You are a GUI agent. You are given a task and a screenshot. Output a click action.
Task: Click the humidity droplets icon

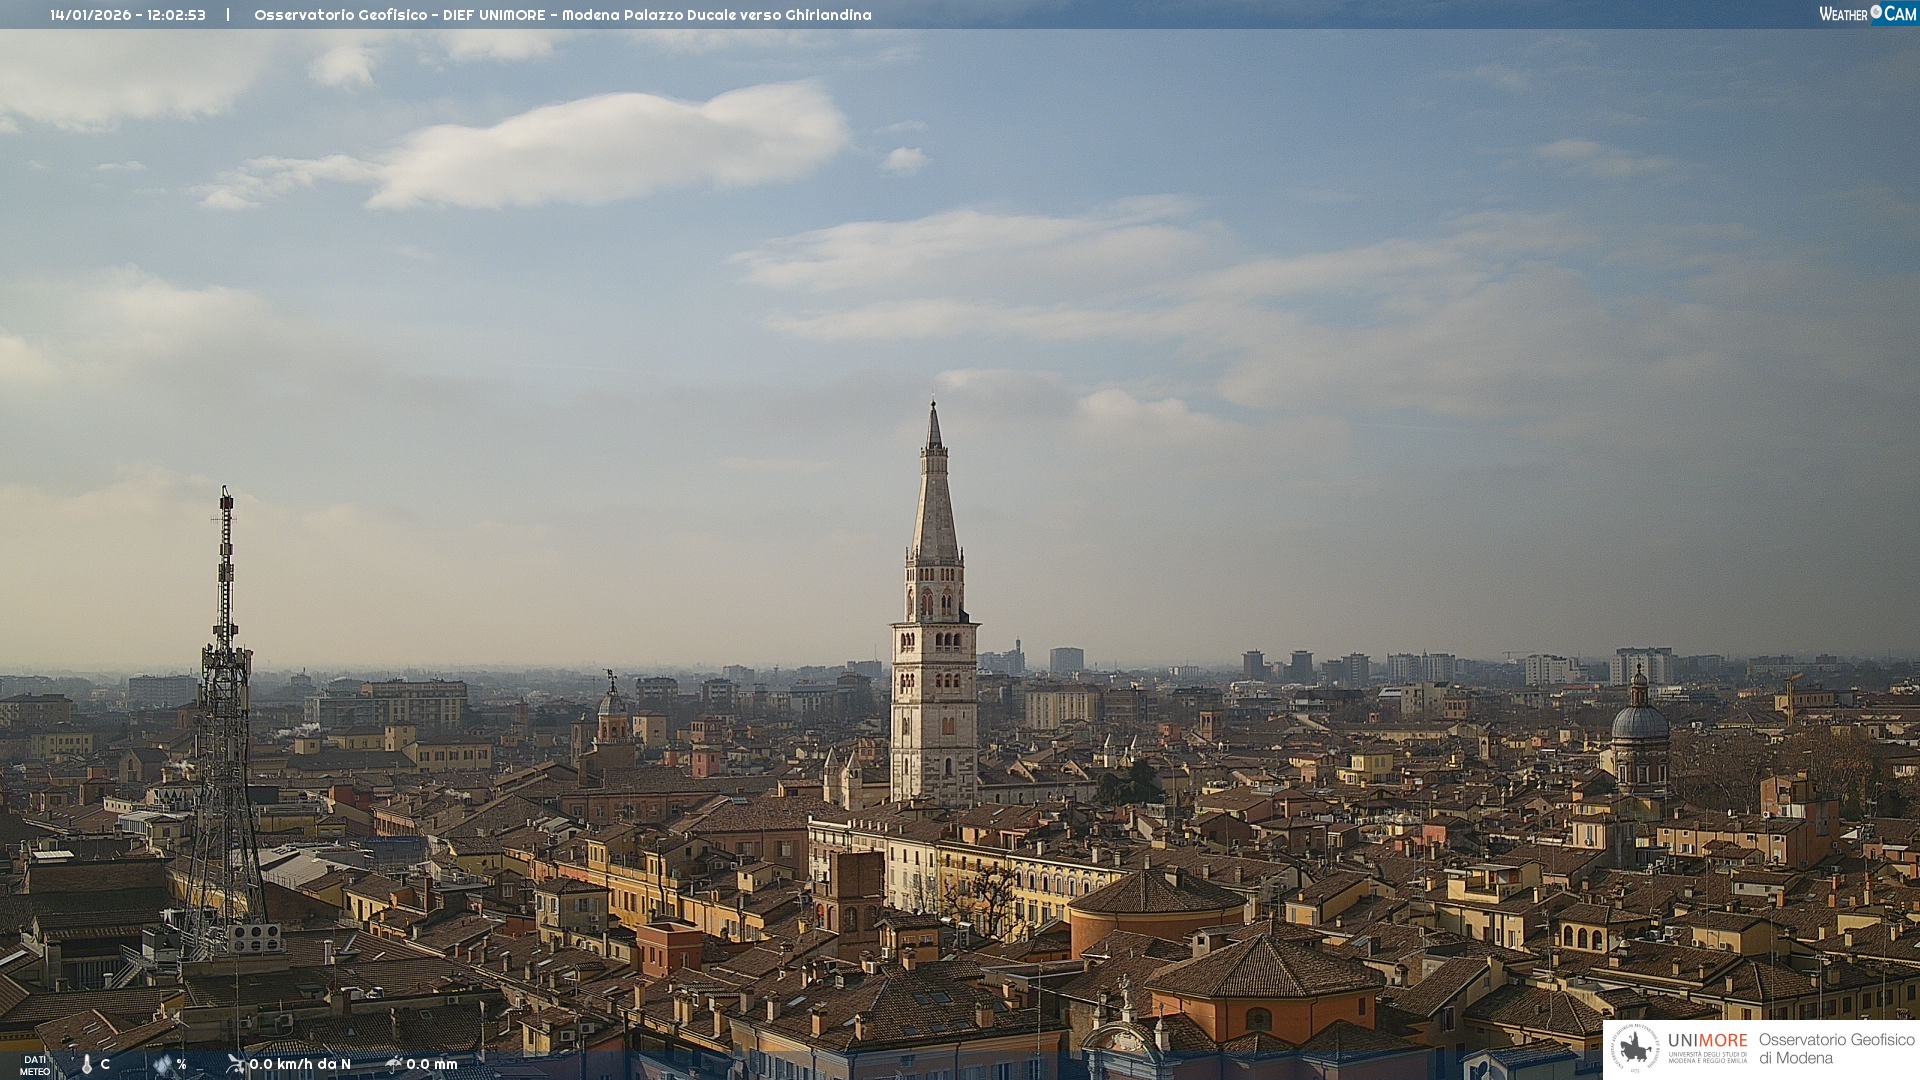[163, 1065]
